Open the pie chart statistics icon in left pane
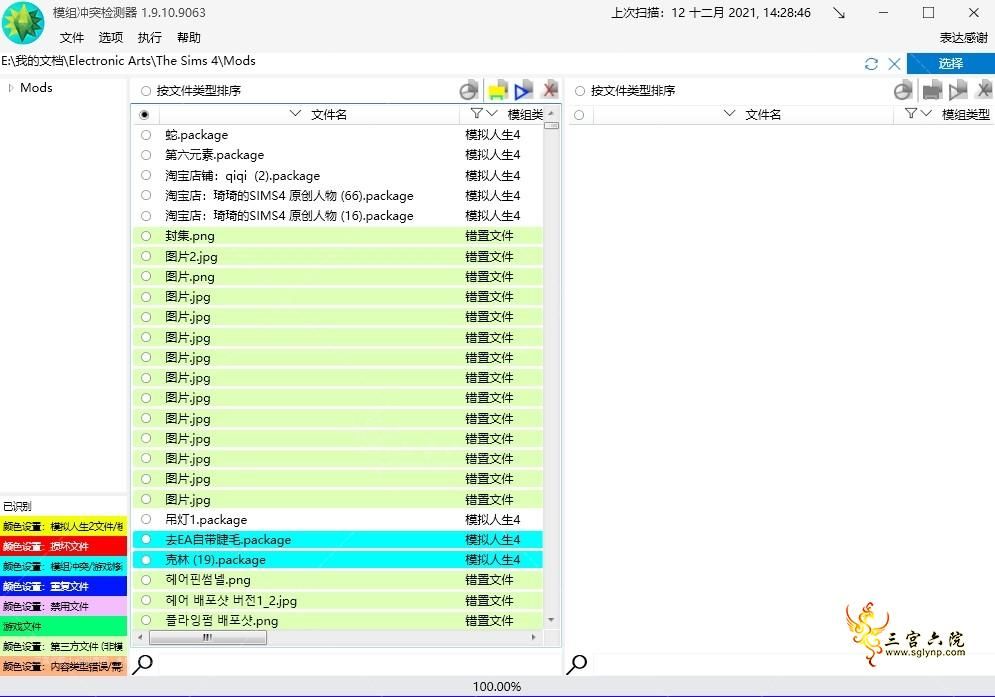 [469, 91]
